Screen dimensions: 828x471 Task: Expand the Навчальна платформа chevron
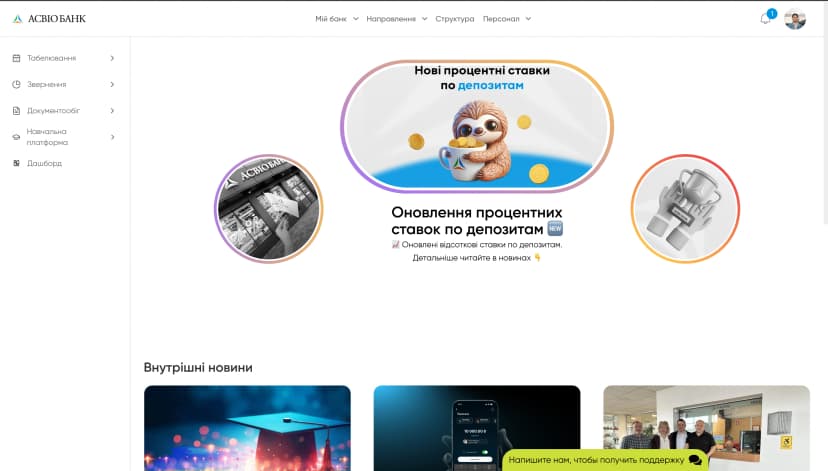112,137
